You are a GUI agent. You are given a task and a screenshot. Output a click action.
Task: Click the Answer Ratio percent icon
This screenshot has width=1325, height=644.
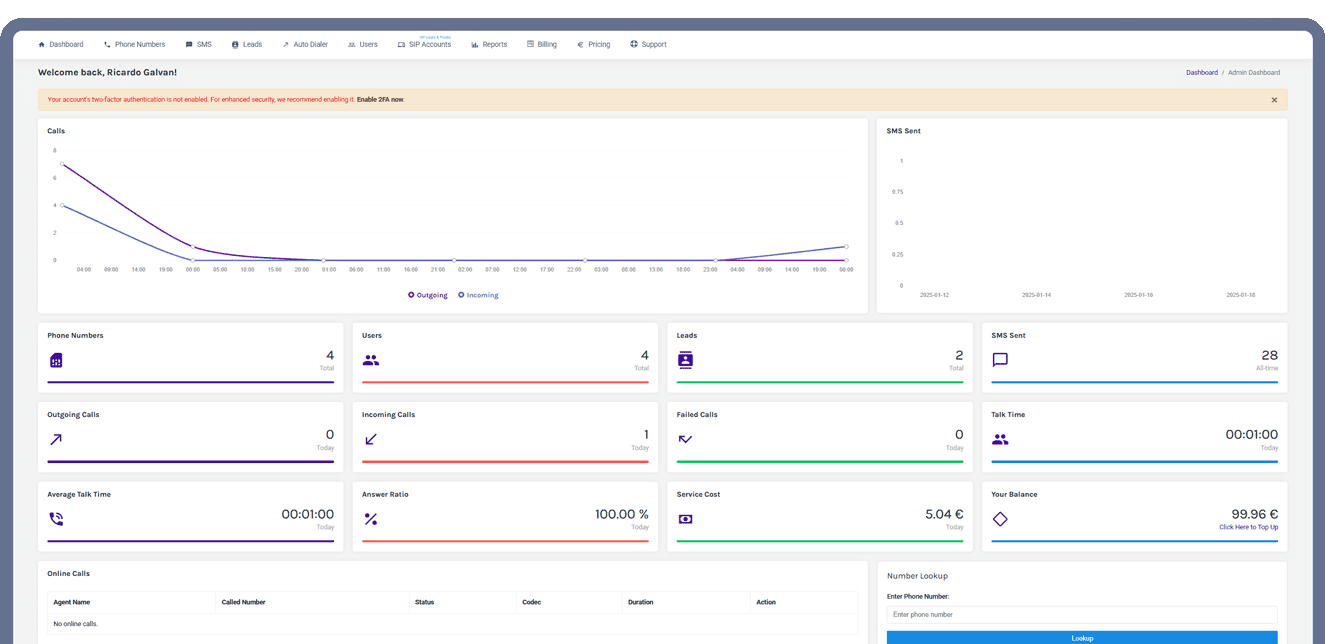(371, 519)
